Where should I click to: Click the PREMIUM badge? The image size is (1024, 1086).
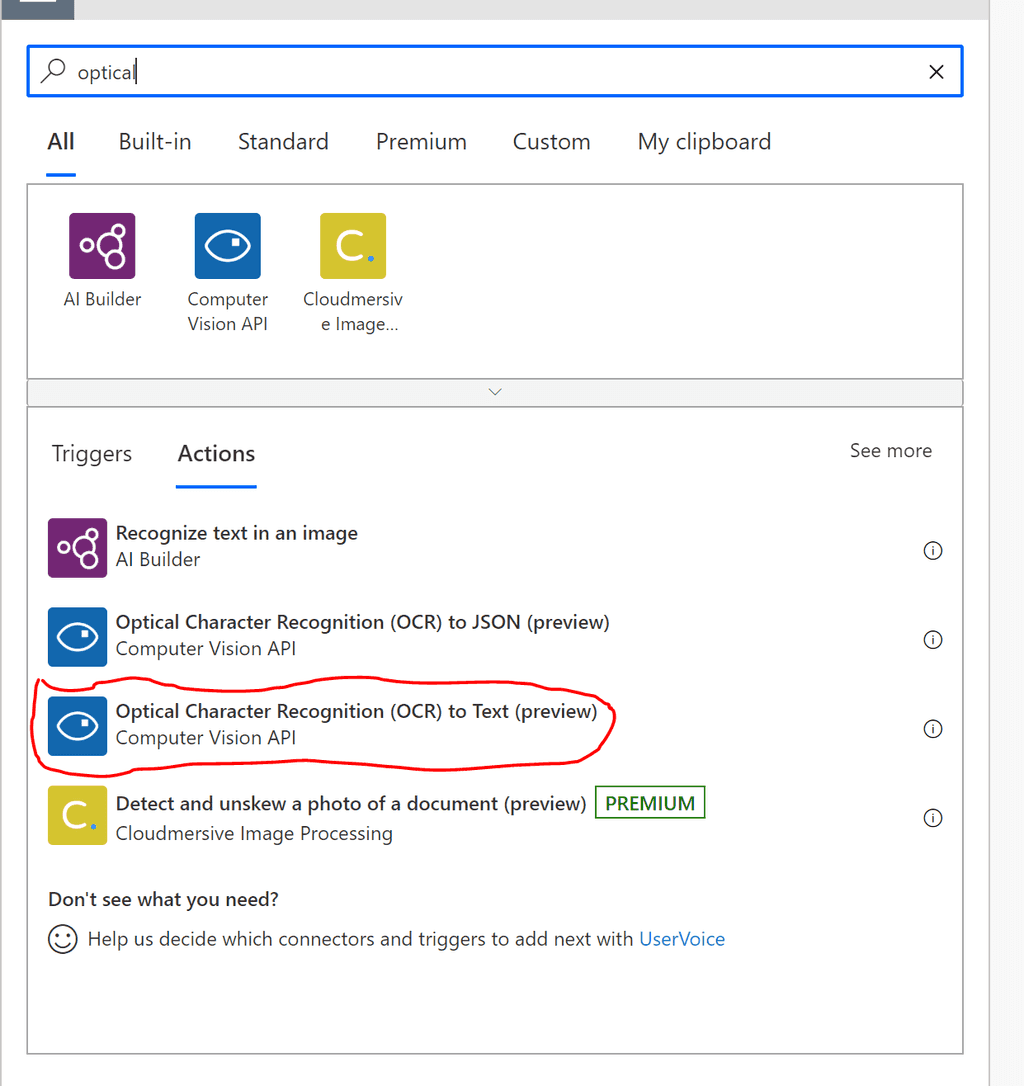(650, 803)
